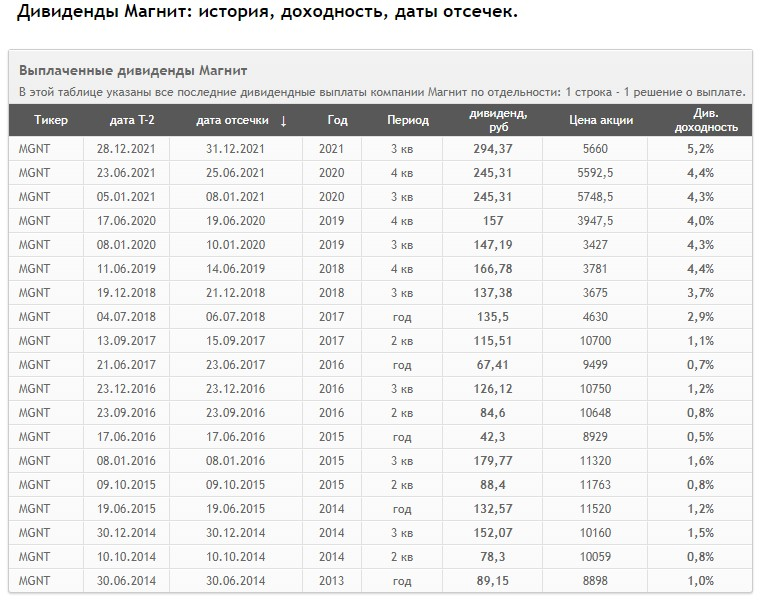Click the yield value 3,7%
This screenshot has width=767, height=600.
pos(700,292)
